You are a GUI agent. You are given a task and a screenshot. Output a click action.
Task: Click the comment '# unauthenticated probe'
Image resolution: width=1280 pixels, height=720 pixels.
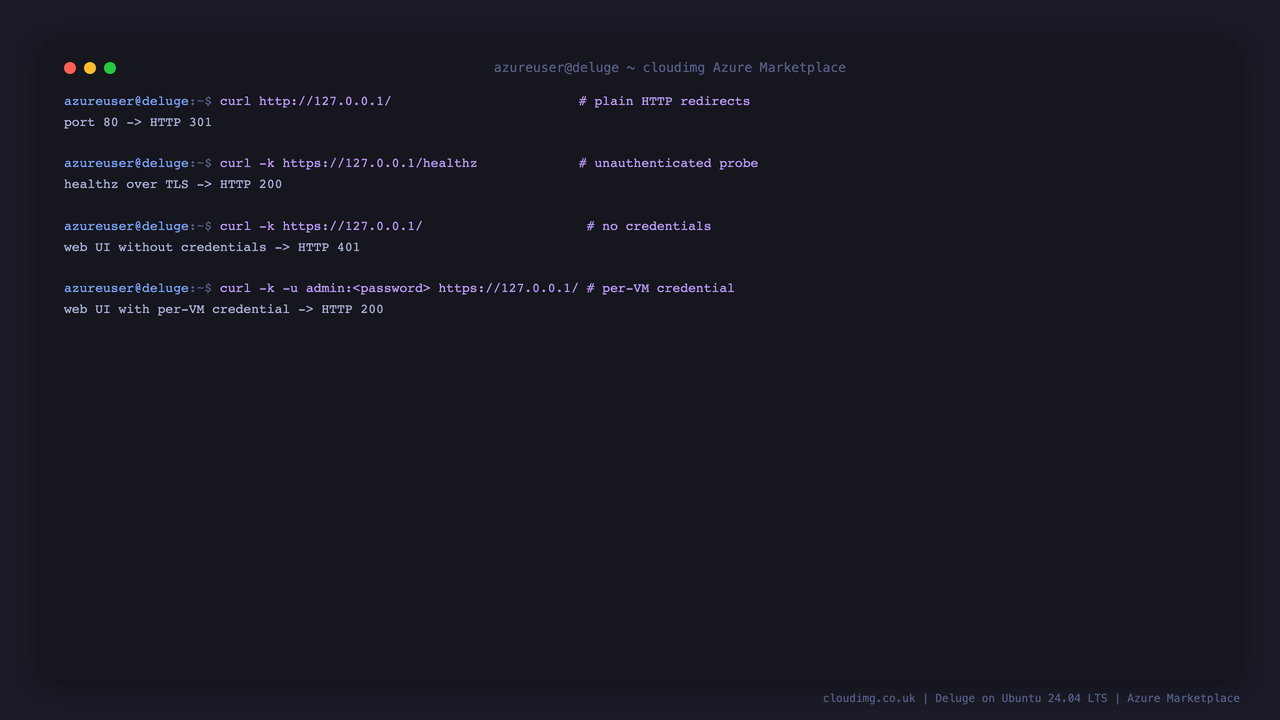(x=668, y=163)
